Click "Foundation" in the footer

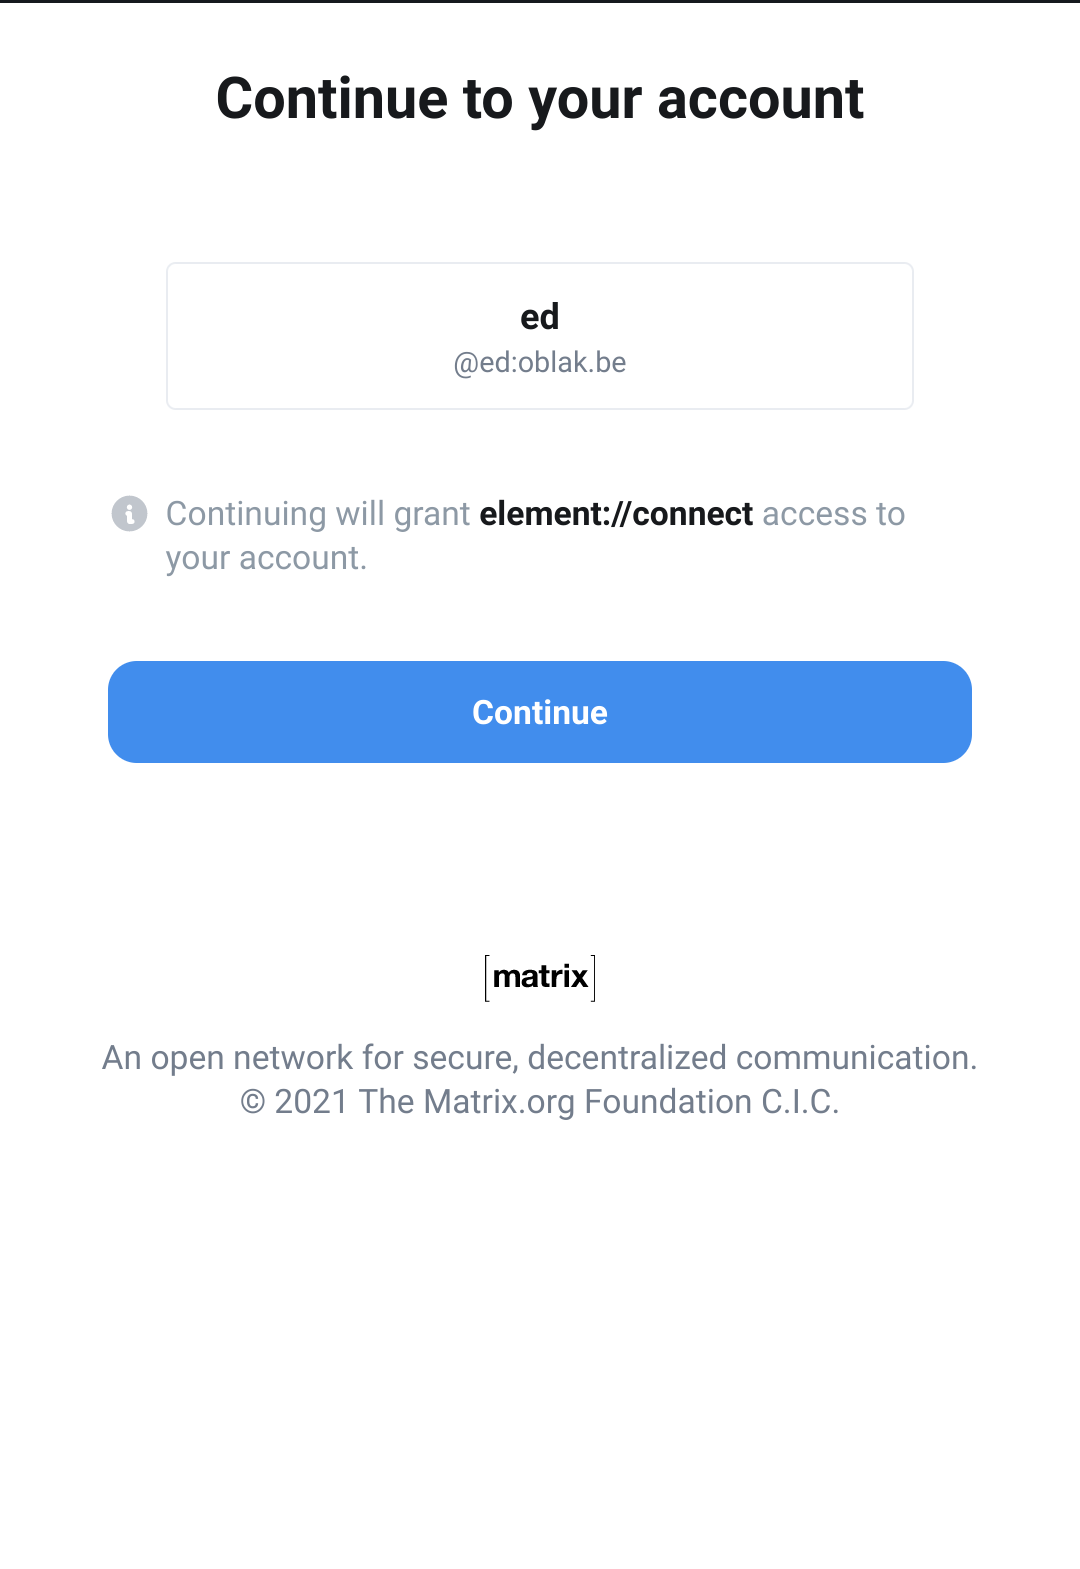tap(668, 1102)
